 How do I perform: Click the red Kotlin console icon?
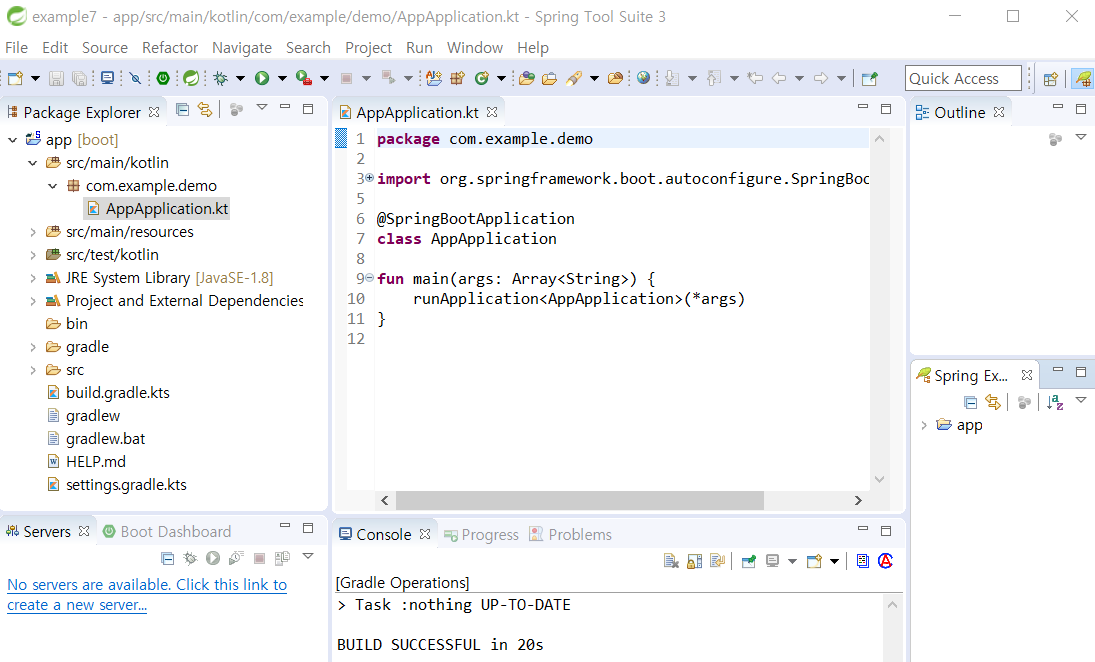pos(885,561)
